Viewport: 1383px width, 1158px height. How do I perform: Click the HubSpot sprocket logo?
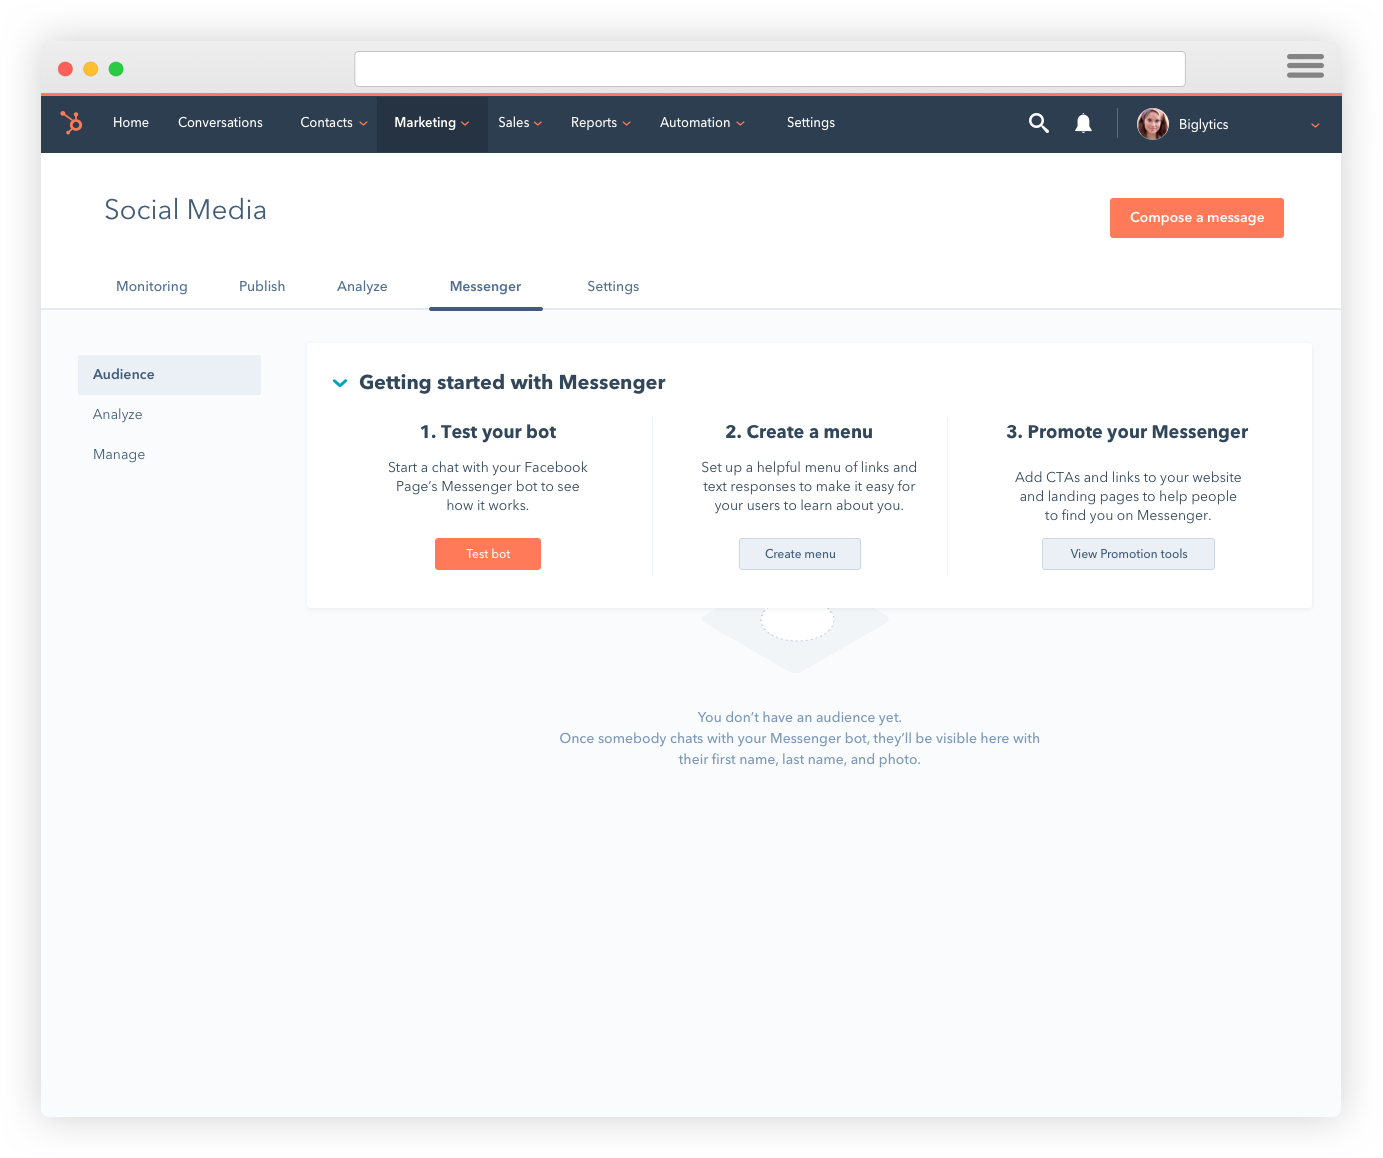tap(71, 122)
